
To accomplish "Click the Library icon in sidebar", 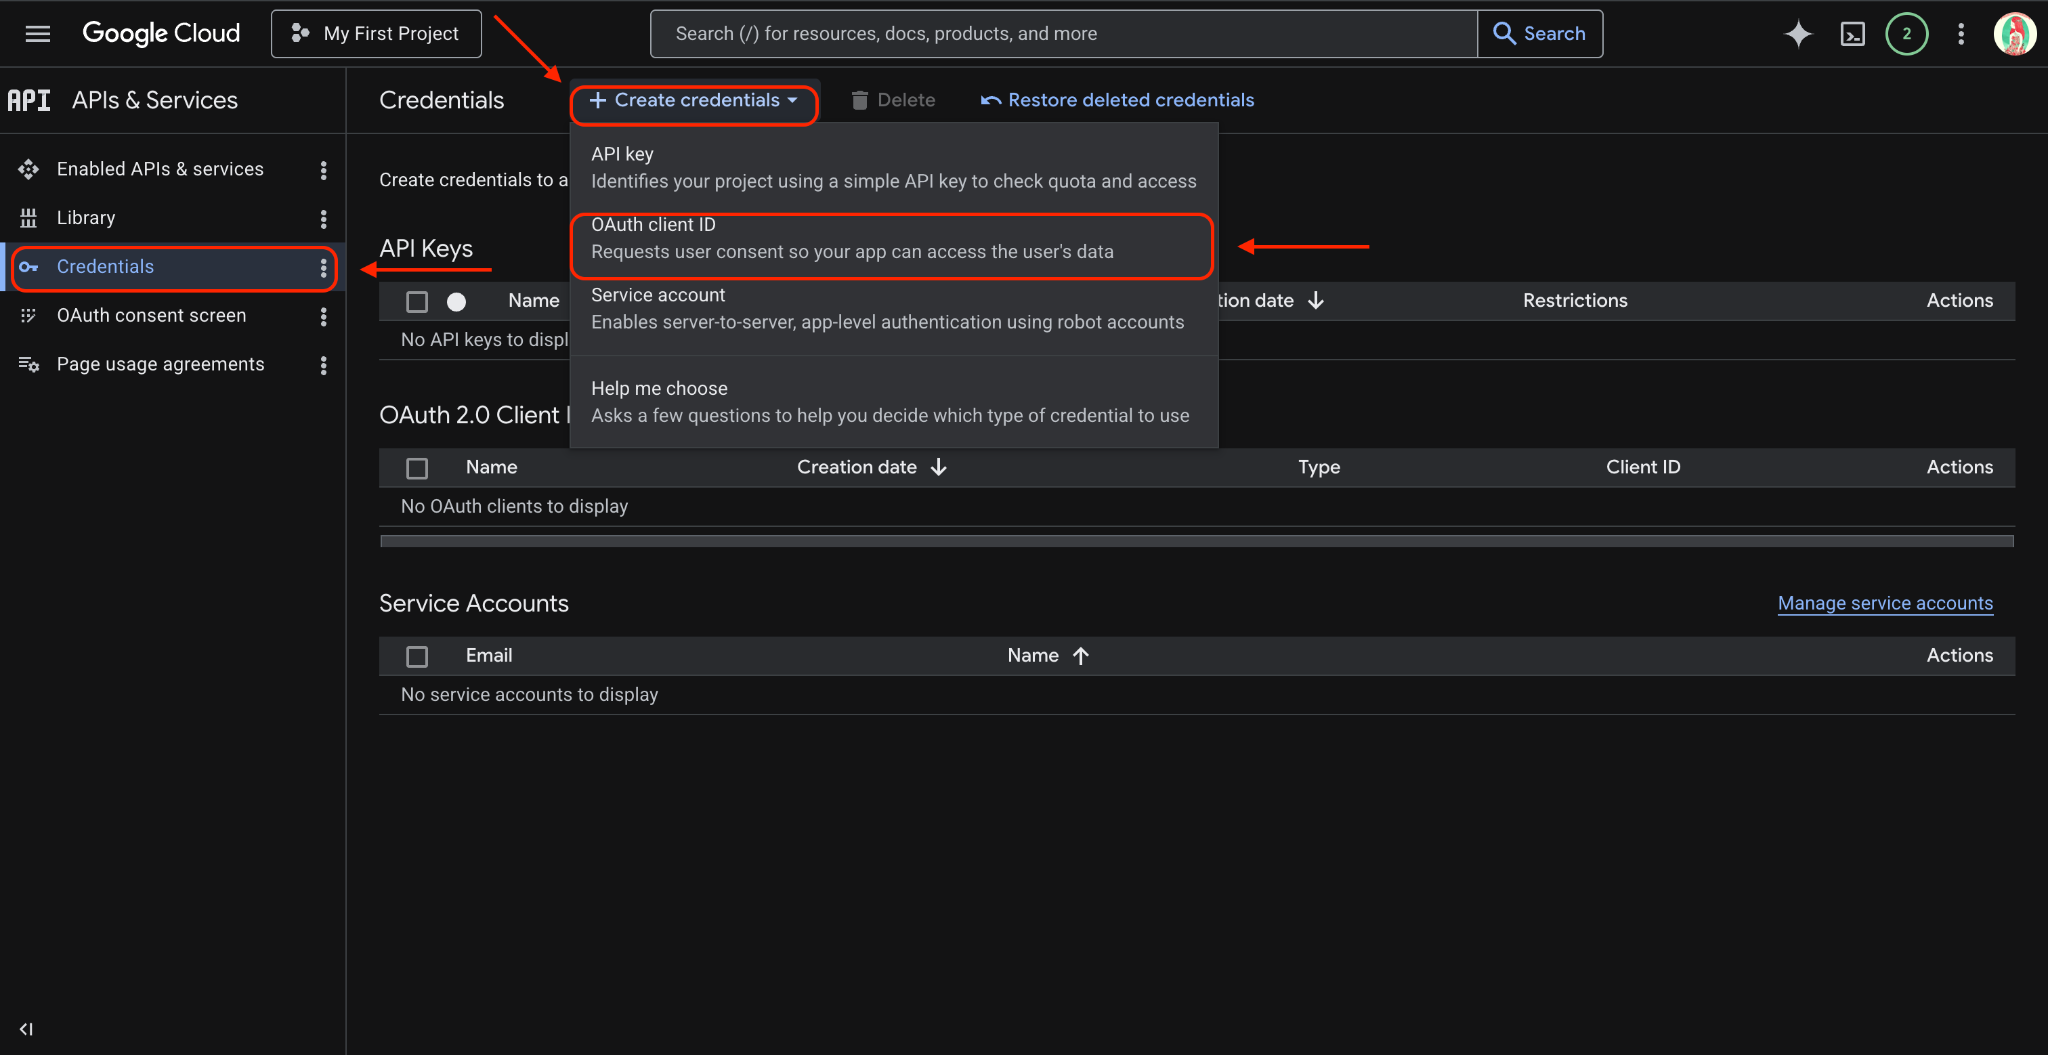I will (29, 218).
